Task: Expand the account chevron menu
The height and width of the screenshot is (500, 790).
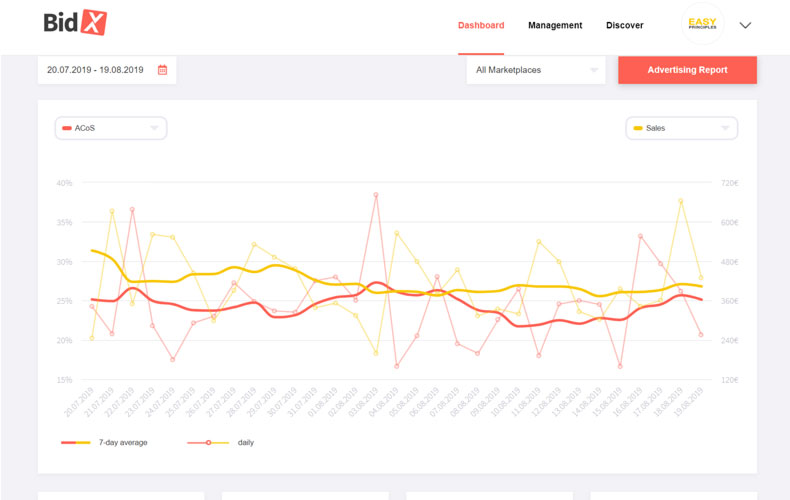Action: tap(745, 25)
